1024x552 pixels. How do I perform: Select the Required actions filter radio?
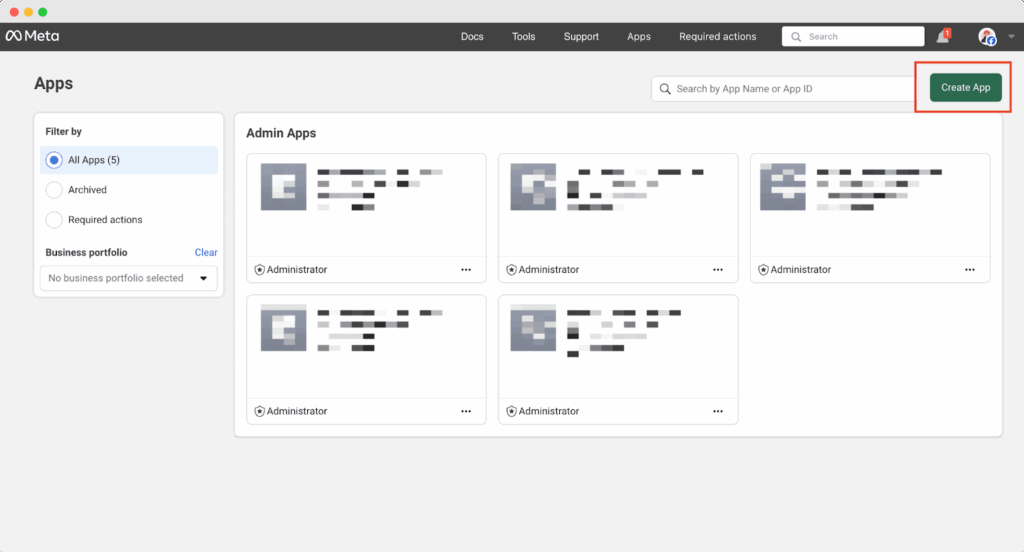point(55,220)
